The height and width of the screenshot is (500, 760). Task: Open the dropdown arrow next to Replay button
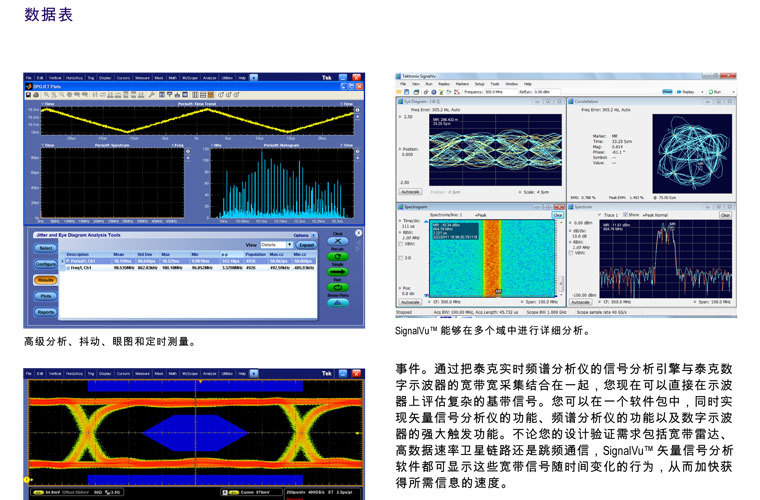coord(702,92)
